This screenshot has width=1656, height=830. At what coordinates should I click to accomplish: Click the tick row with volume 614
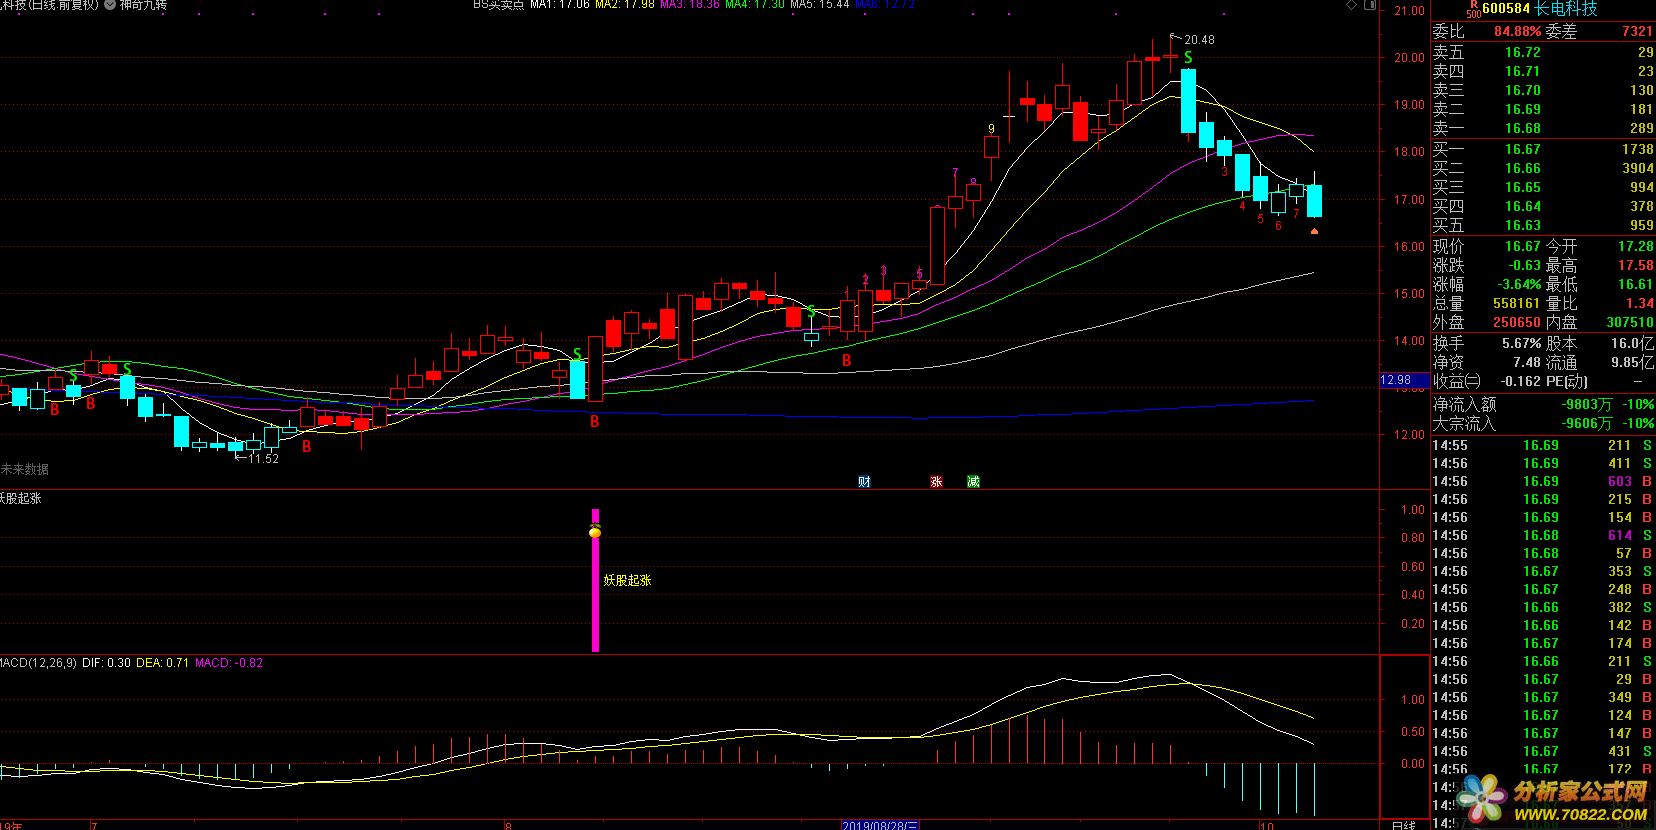(1543, 535)
